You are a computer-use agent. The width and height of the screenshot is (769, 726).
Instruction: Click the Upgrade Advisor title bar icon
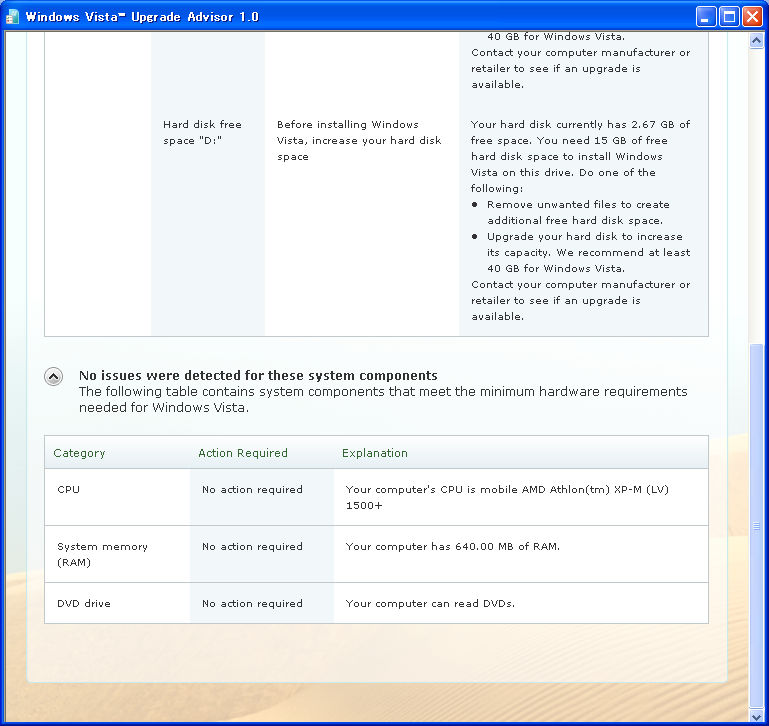click(13, 16)
